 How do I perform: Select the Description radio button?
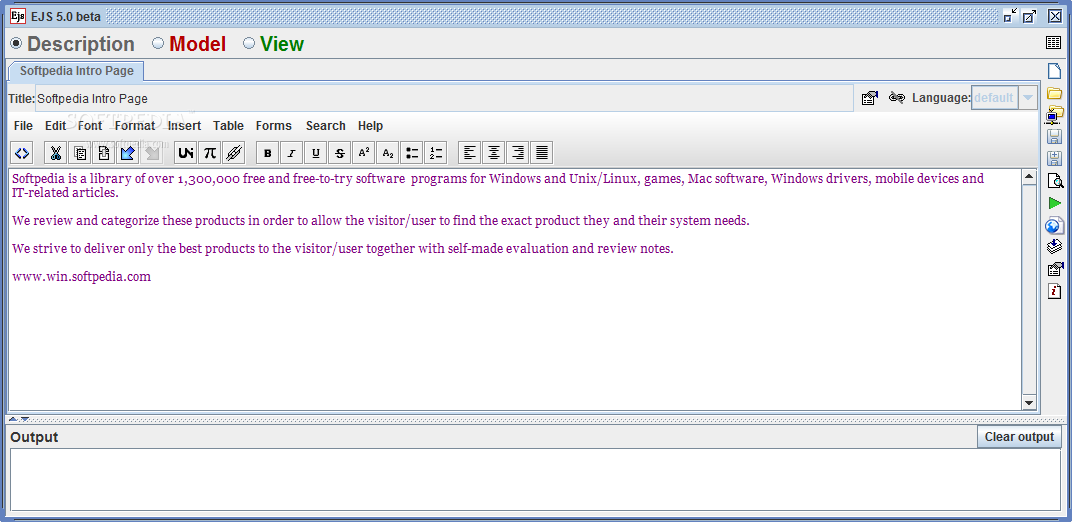(16, 44)
